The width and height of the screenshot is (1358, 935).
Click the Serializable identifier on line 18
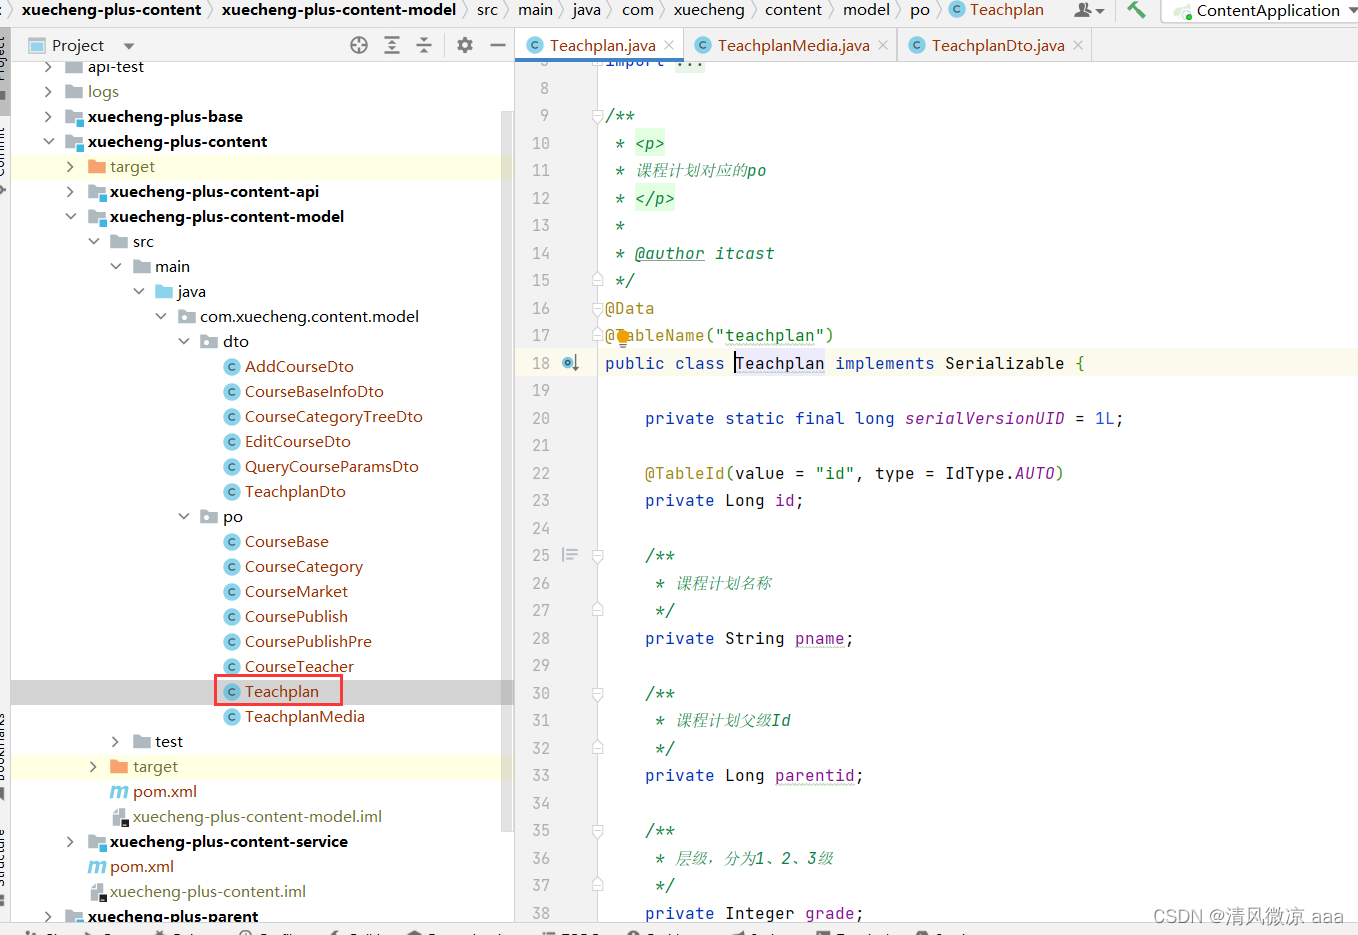[x=1004, y=363]
